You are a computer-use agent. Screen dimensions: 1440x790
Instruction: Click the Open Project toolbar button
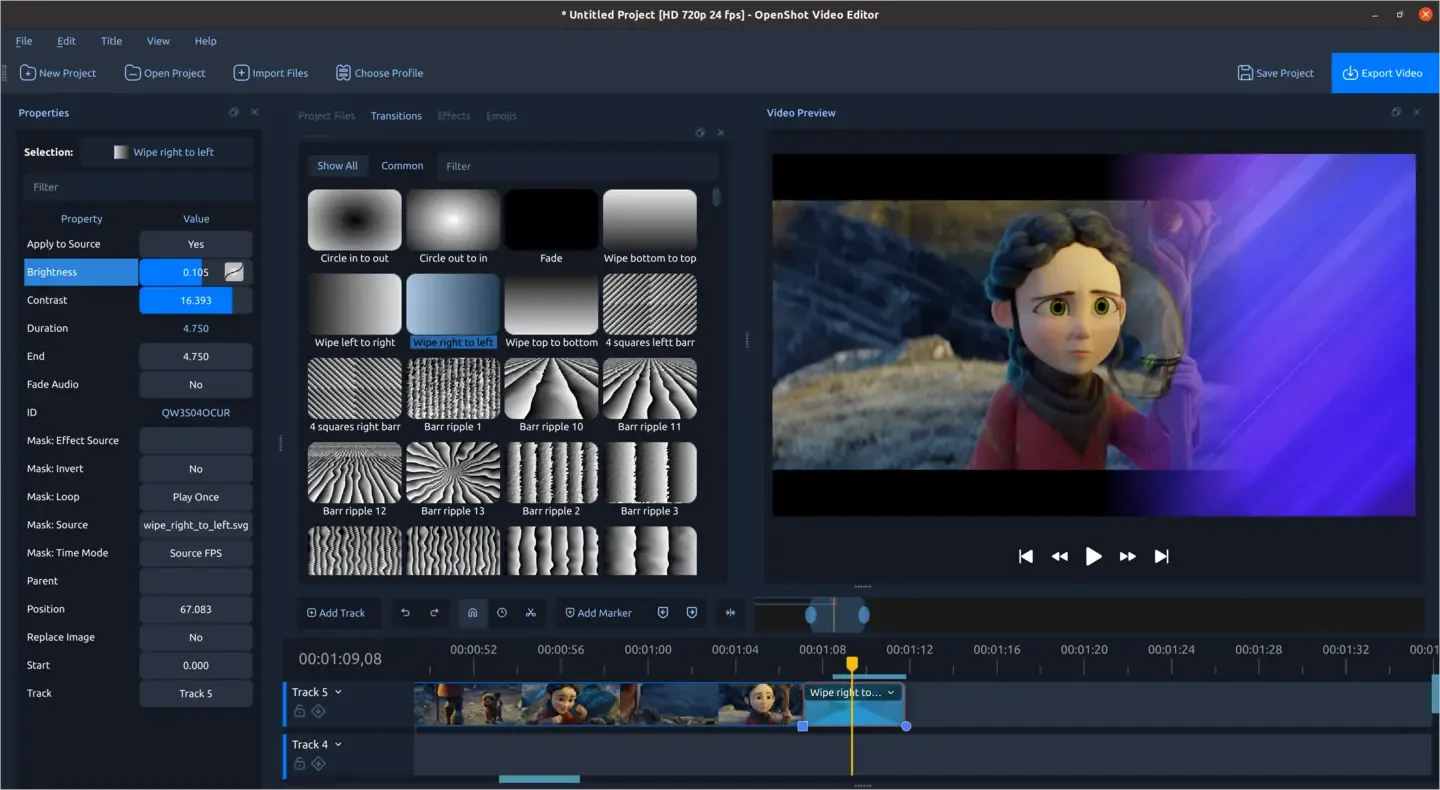click(x=165, y=73)
